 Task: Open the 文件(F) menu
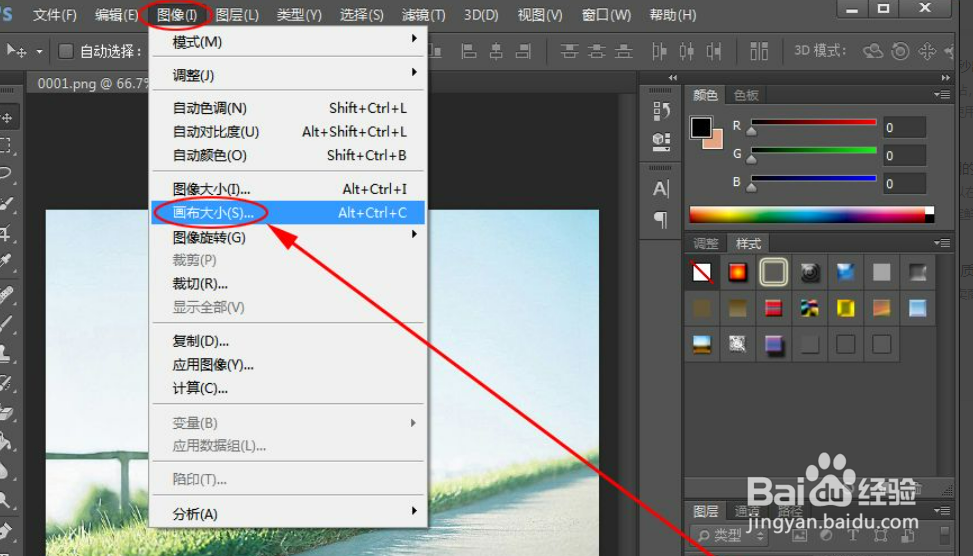pyautogui.click(x=55, y=15)
